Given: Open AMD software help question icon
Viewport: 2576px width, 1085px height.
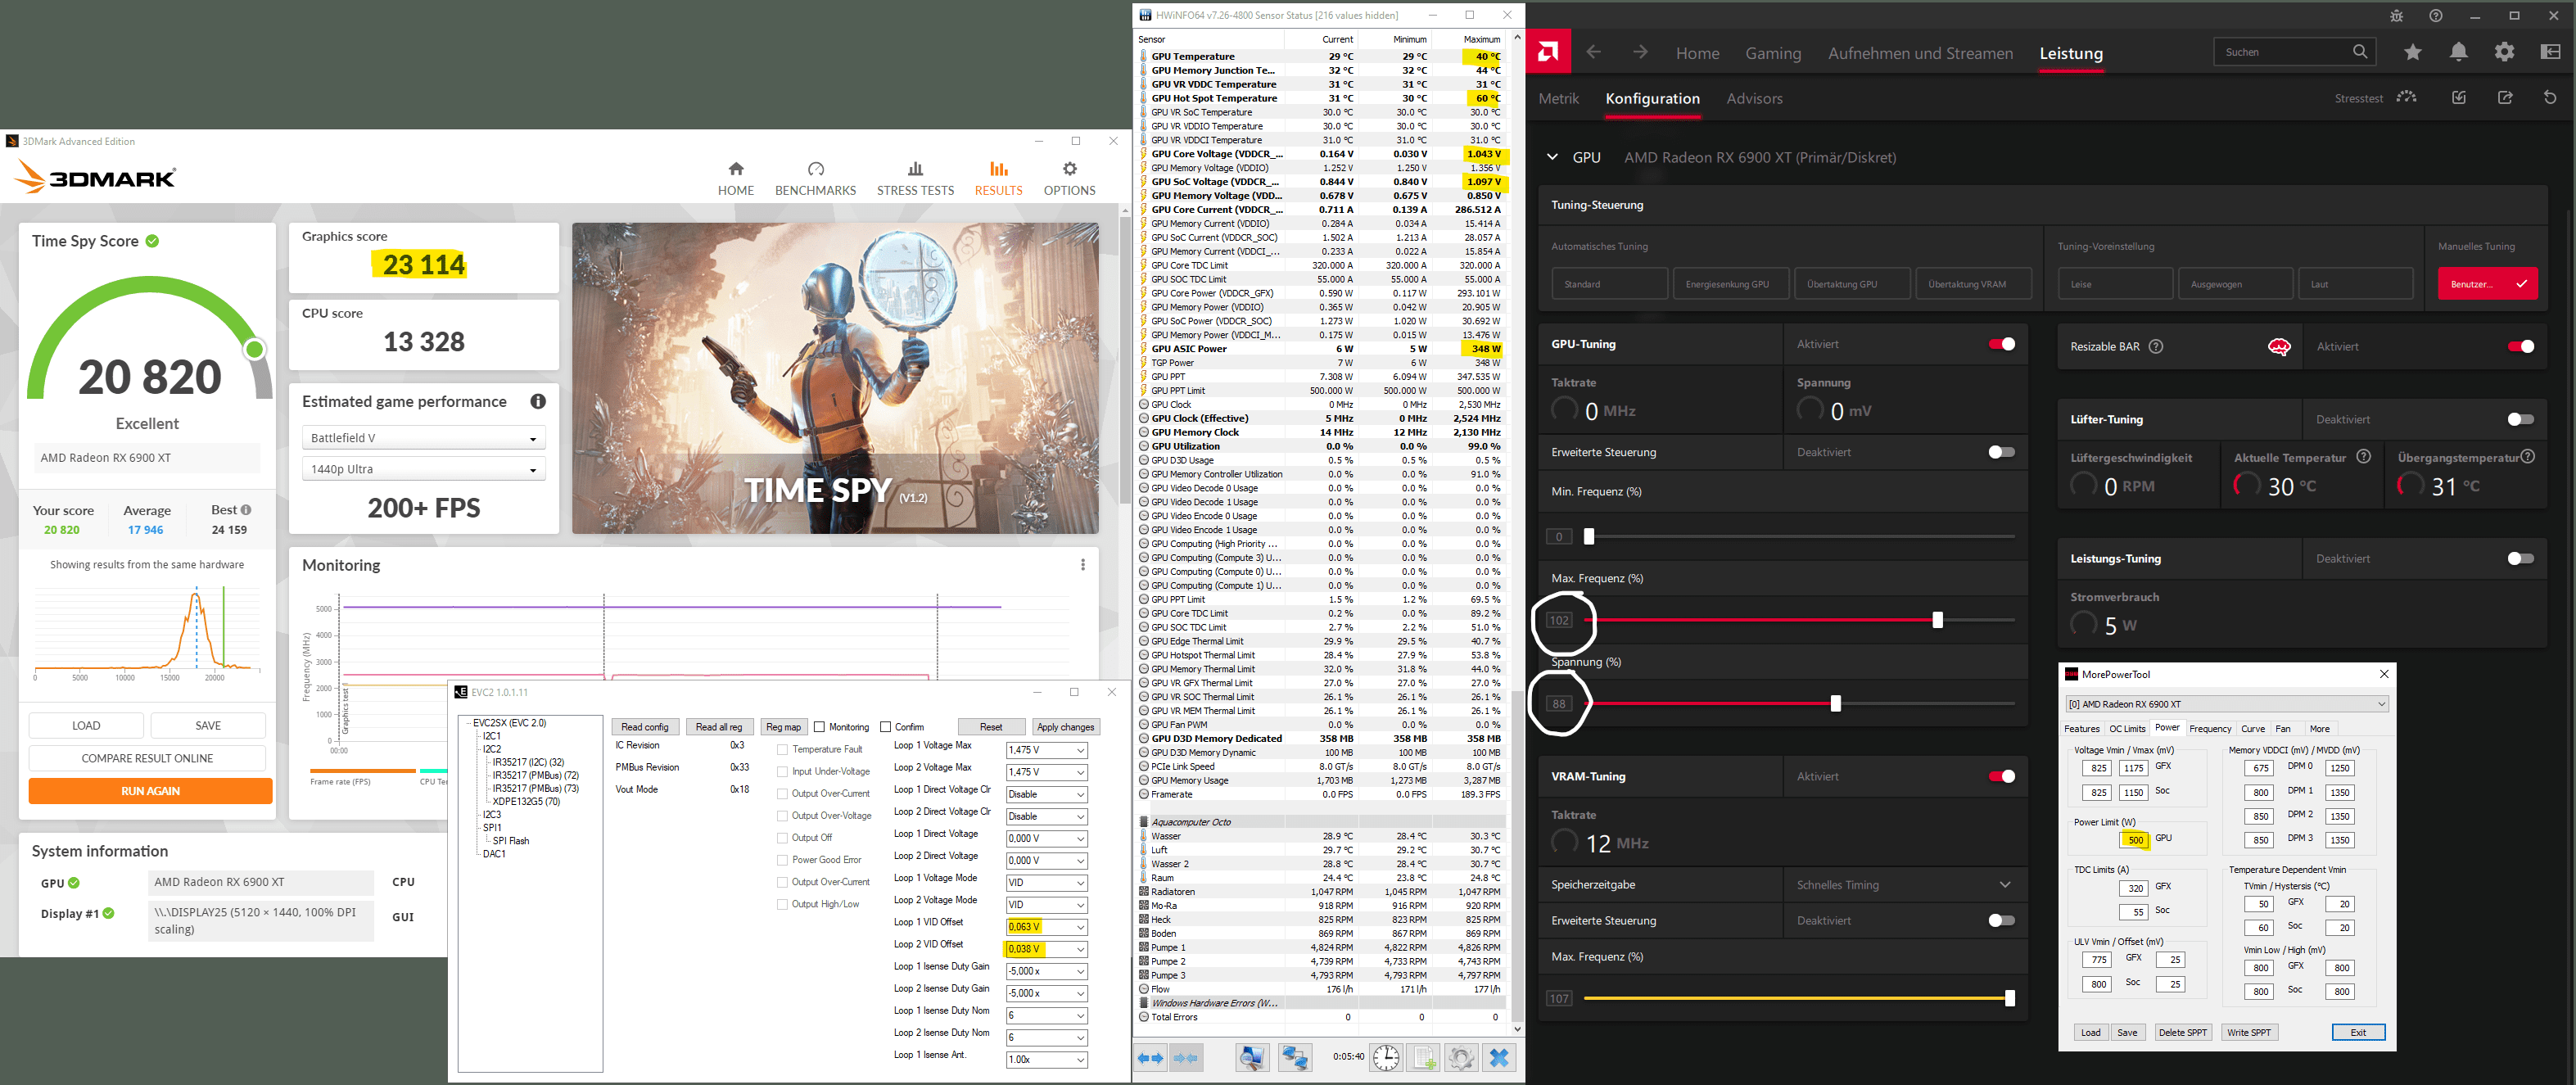Looking at the screenshot, I should coord(2435,16).
